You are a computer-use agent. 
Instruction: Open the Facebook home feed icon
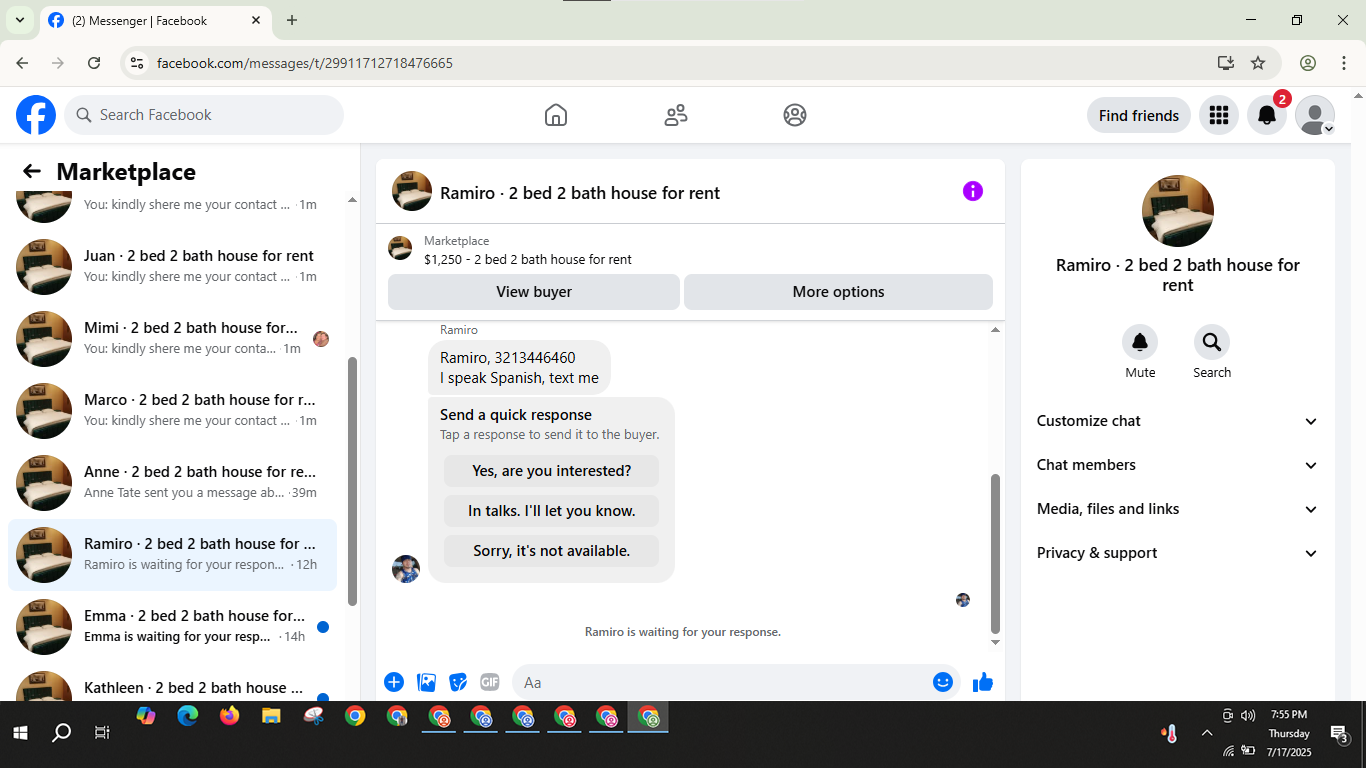pyautogui.click(x=556, y=115)
